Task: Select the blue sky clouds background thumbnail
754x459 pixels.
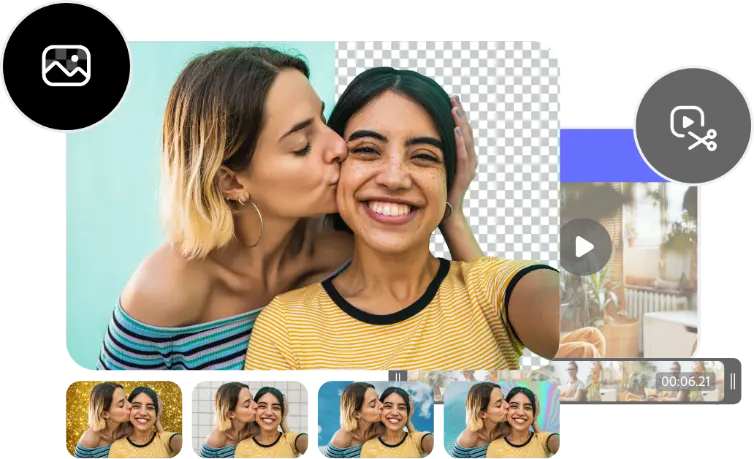Action: (376, 419)
